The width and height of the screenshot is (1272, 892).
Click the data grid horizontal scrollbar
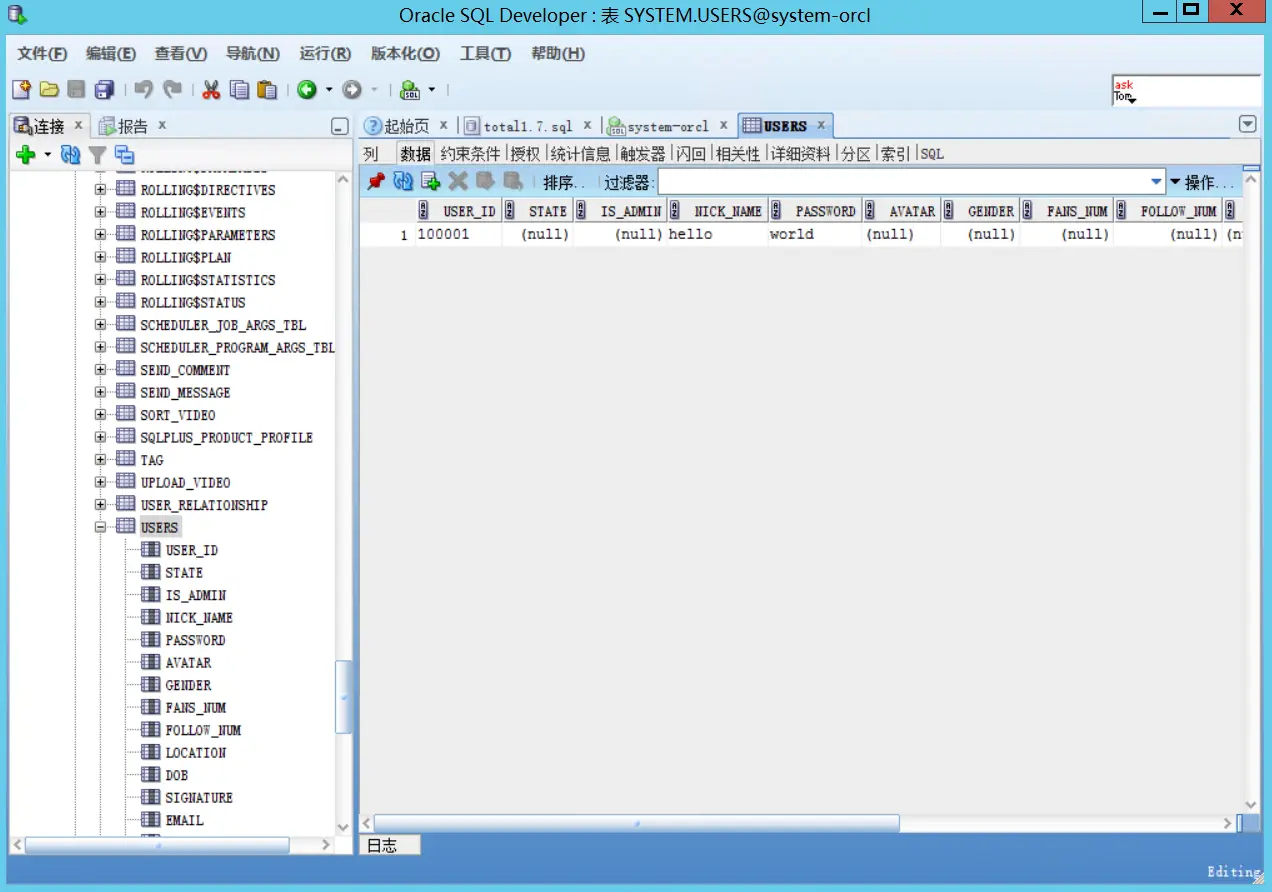pos(638,823)
